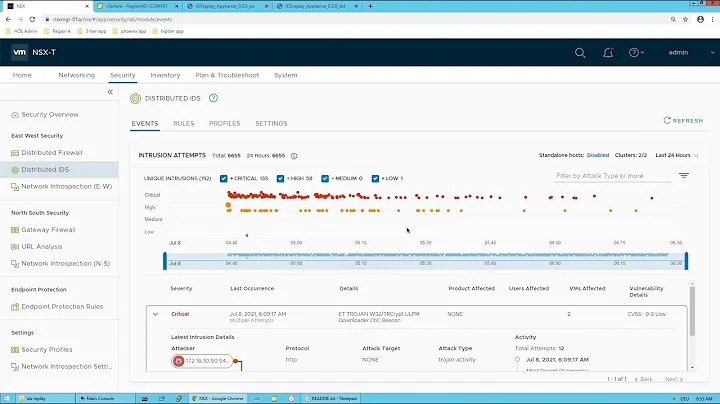720x404 pixels.
Task: Switch to vSphere RegionA01-COMP01 browser tab
Action: pyautogui.click(x=137, y=6)
